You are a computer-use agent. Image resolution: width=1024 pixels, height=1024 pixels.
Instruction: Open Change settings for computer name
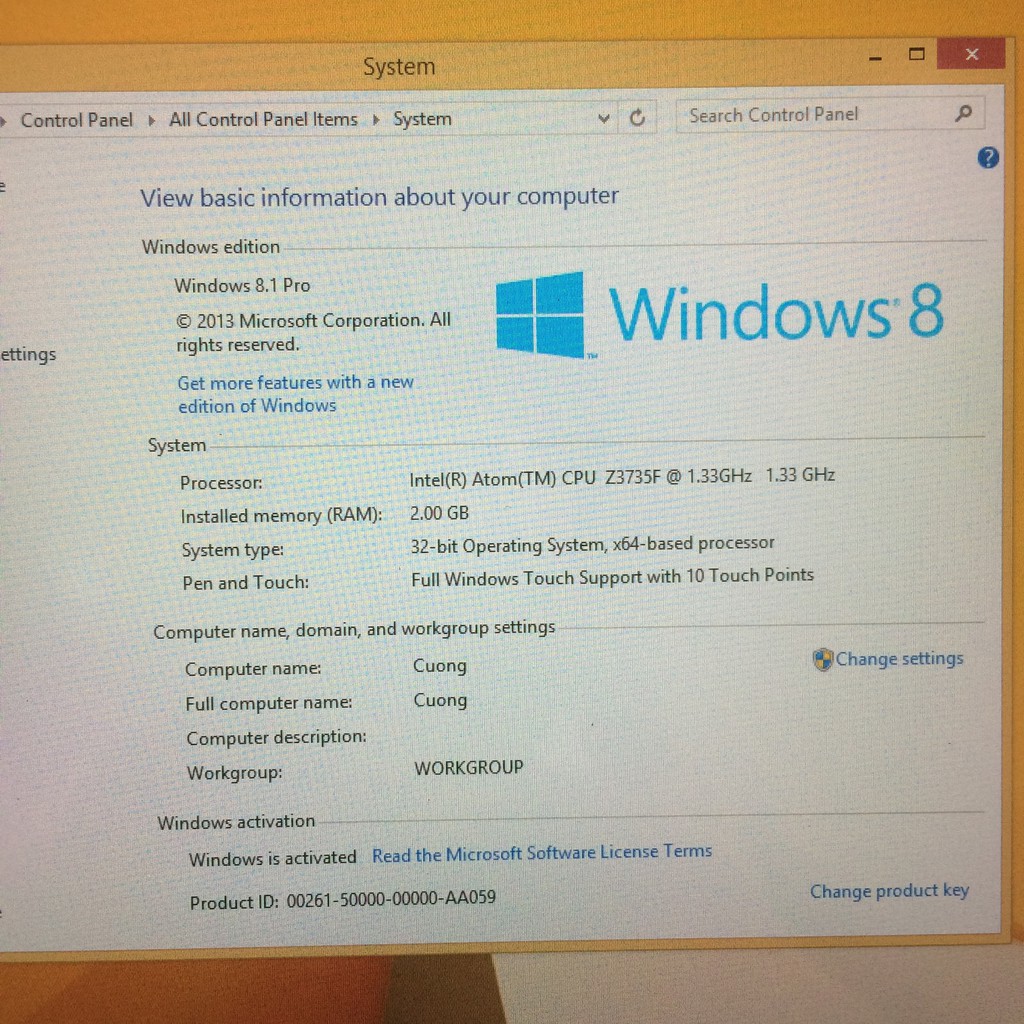[x=899, y=659]
